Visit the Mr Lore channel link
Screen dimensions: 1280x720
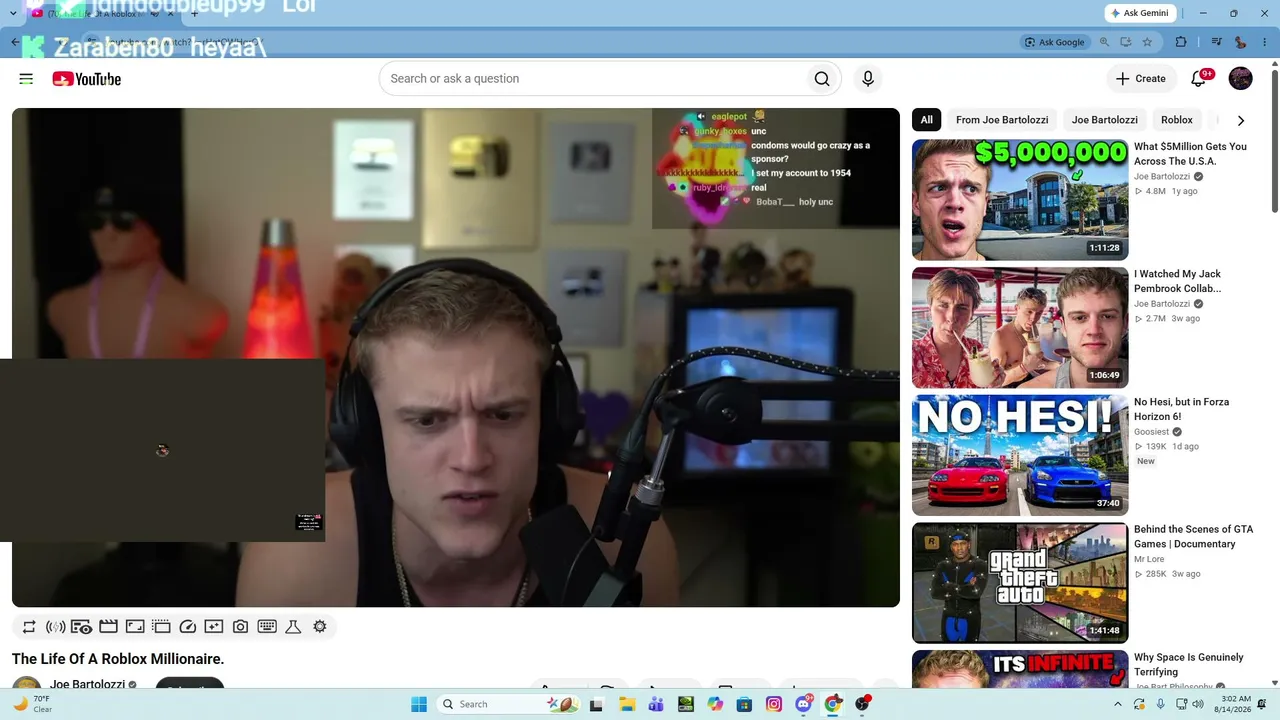(1149, 560)
